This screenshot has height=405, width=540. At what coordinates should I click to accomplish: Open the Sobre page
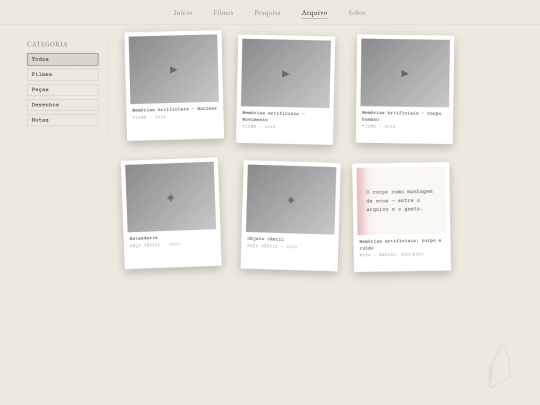(357, 13)
